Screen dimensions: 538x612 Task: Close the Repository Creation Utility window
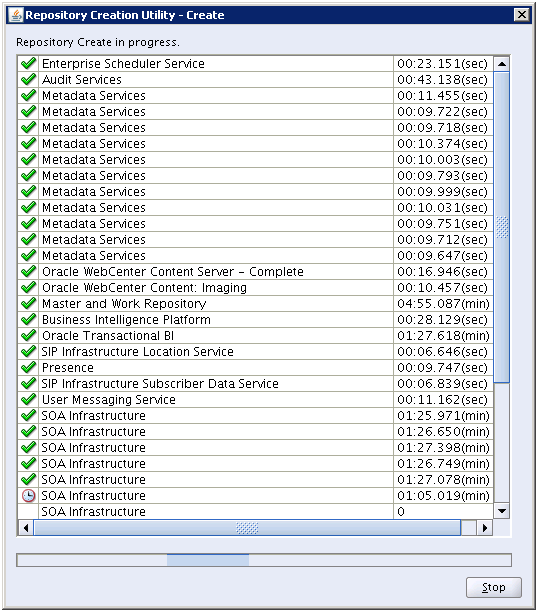522,15
